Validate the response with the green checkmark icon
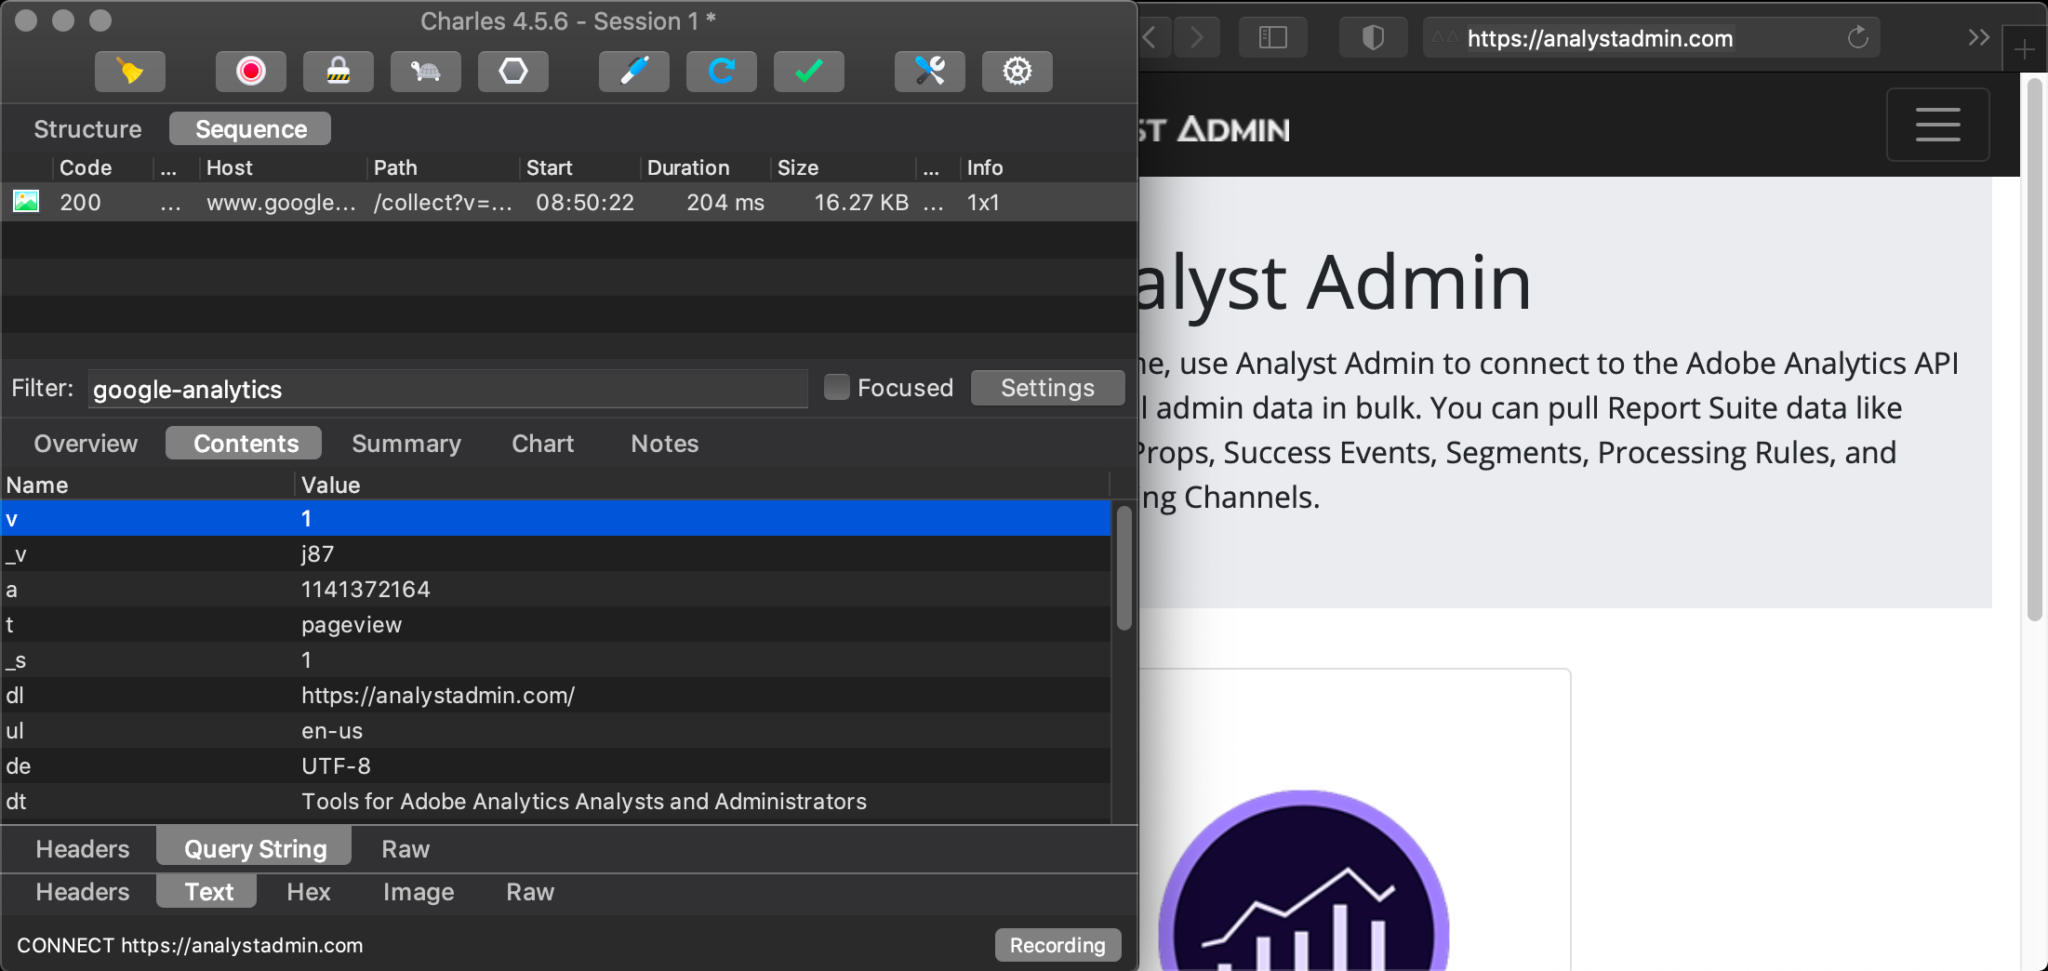The width and height of the screenshot is (2048, 971). (x=808, y=71)
